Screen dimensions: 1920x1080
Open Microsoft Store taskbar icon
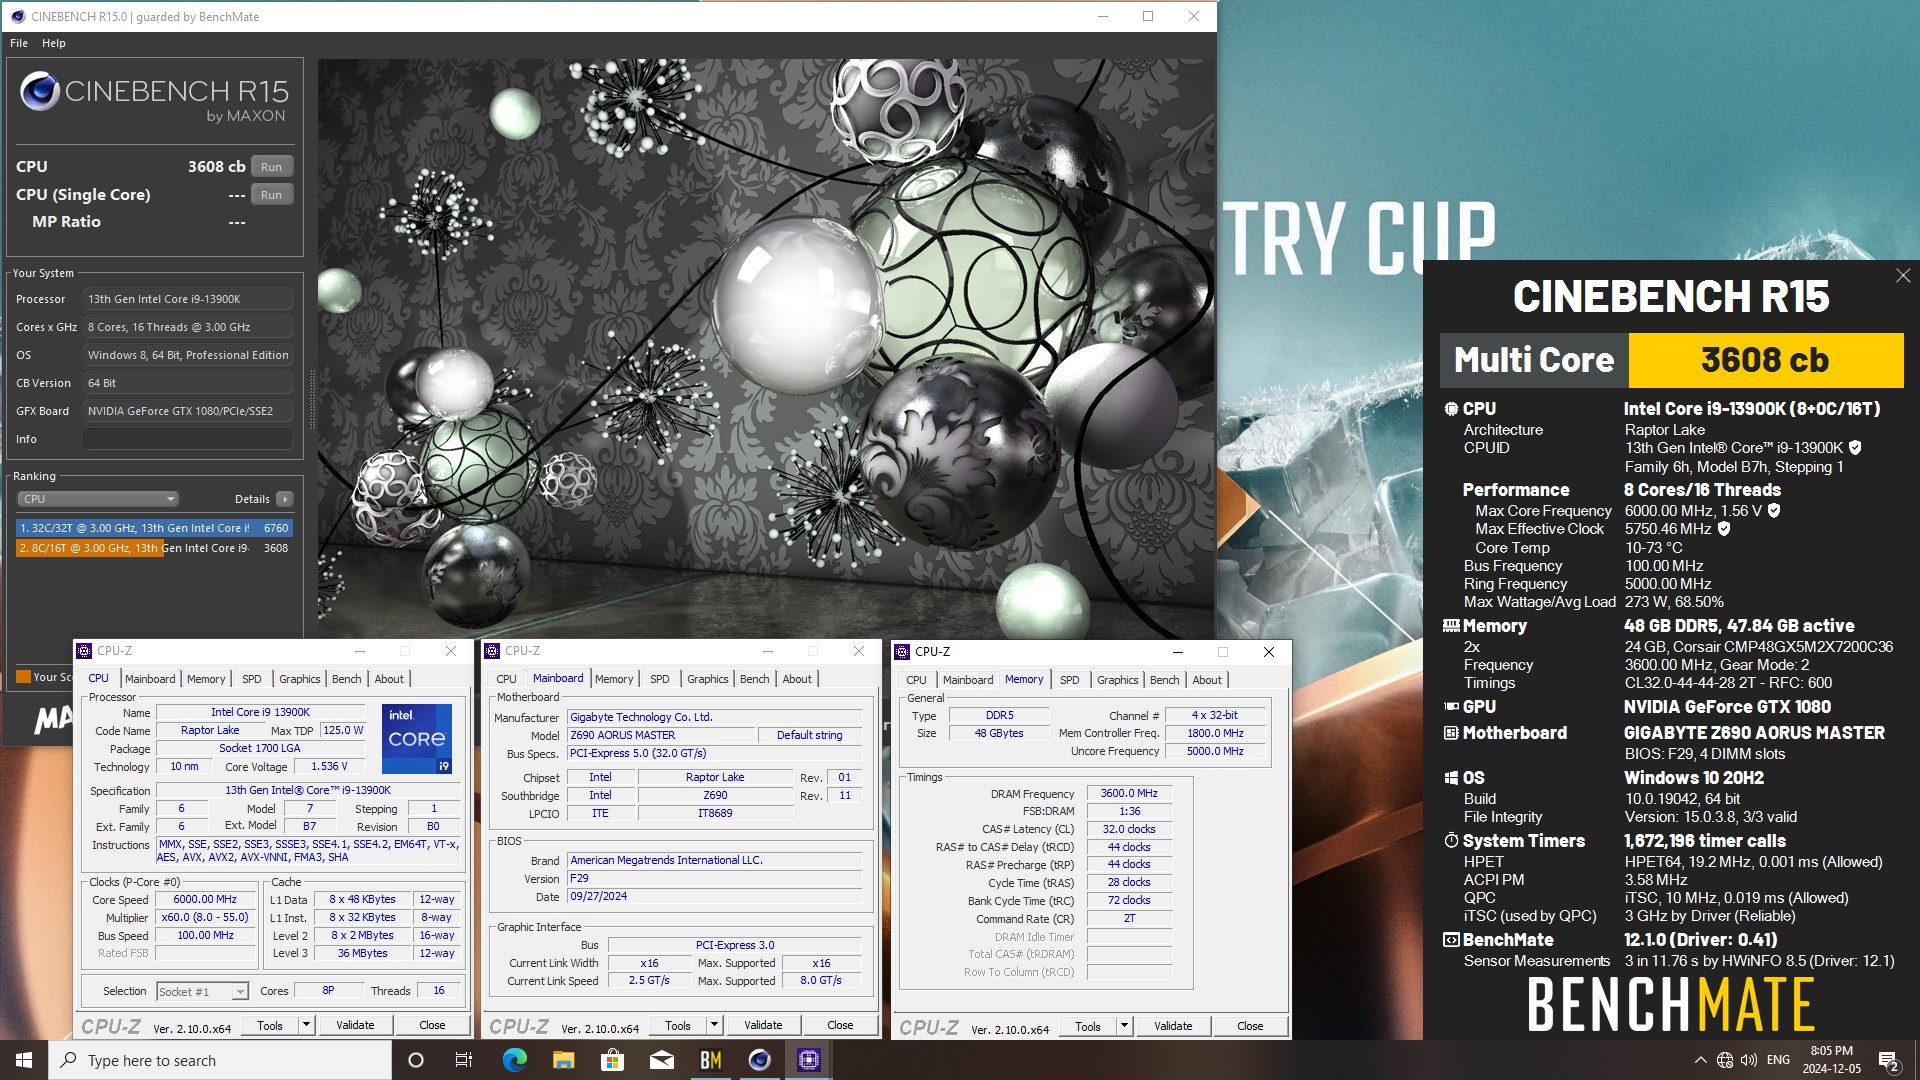click(612, 1060)
